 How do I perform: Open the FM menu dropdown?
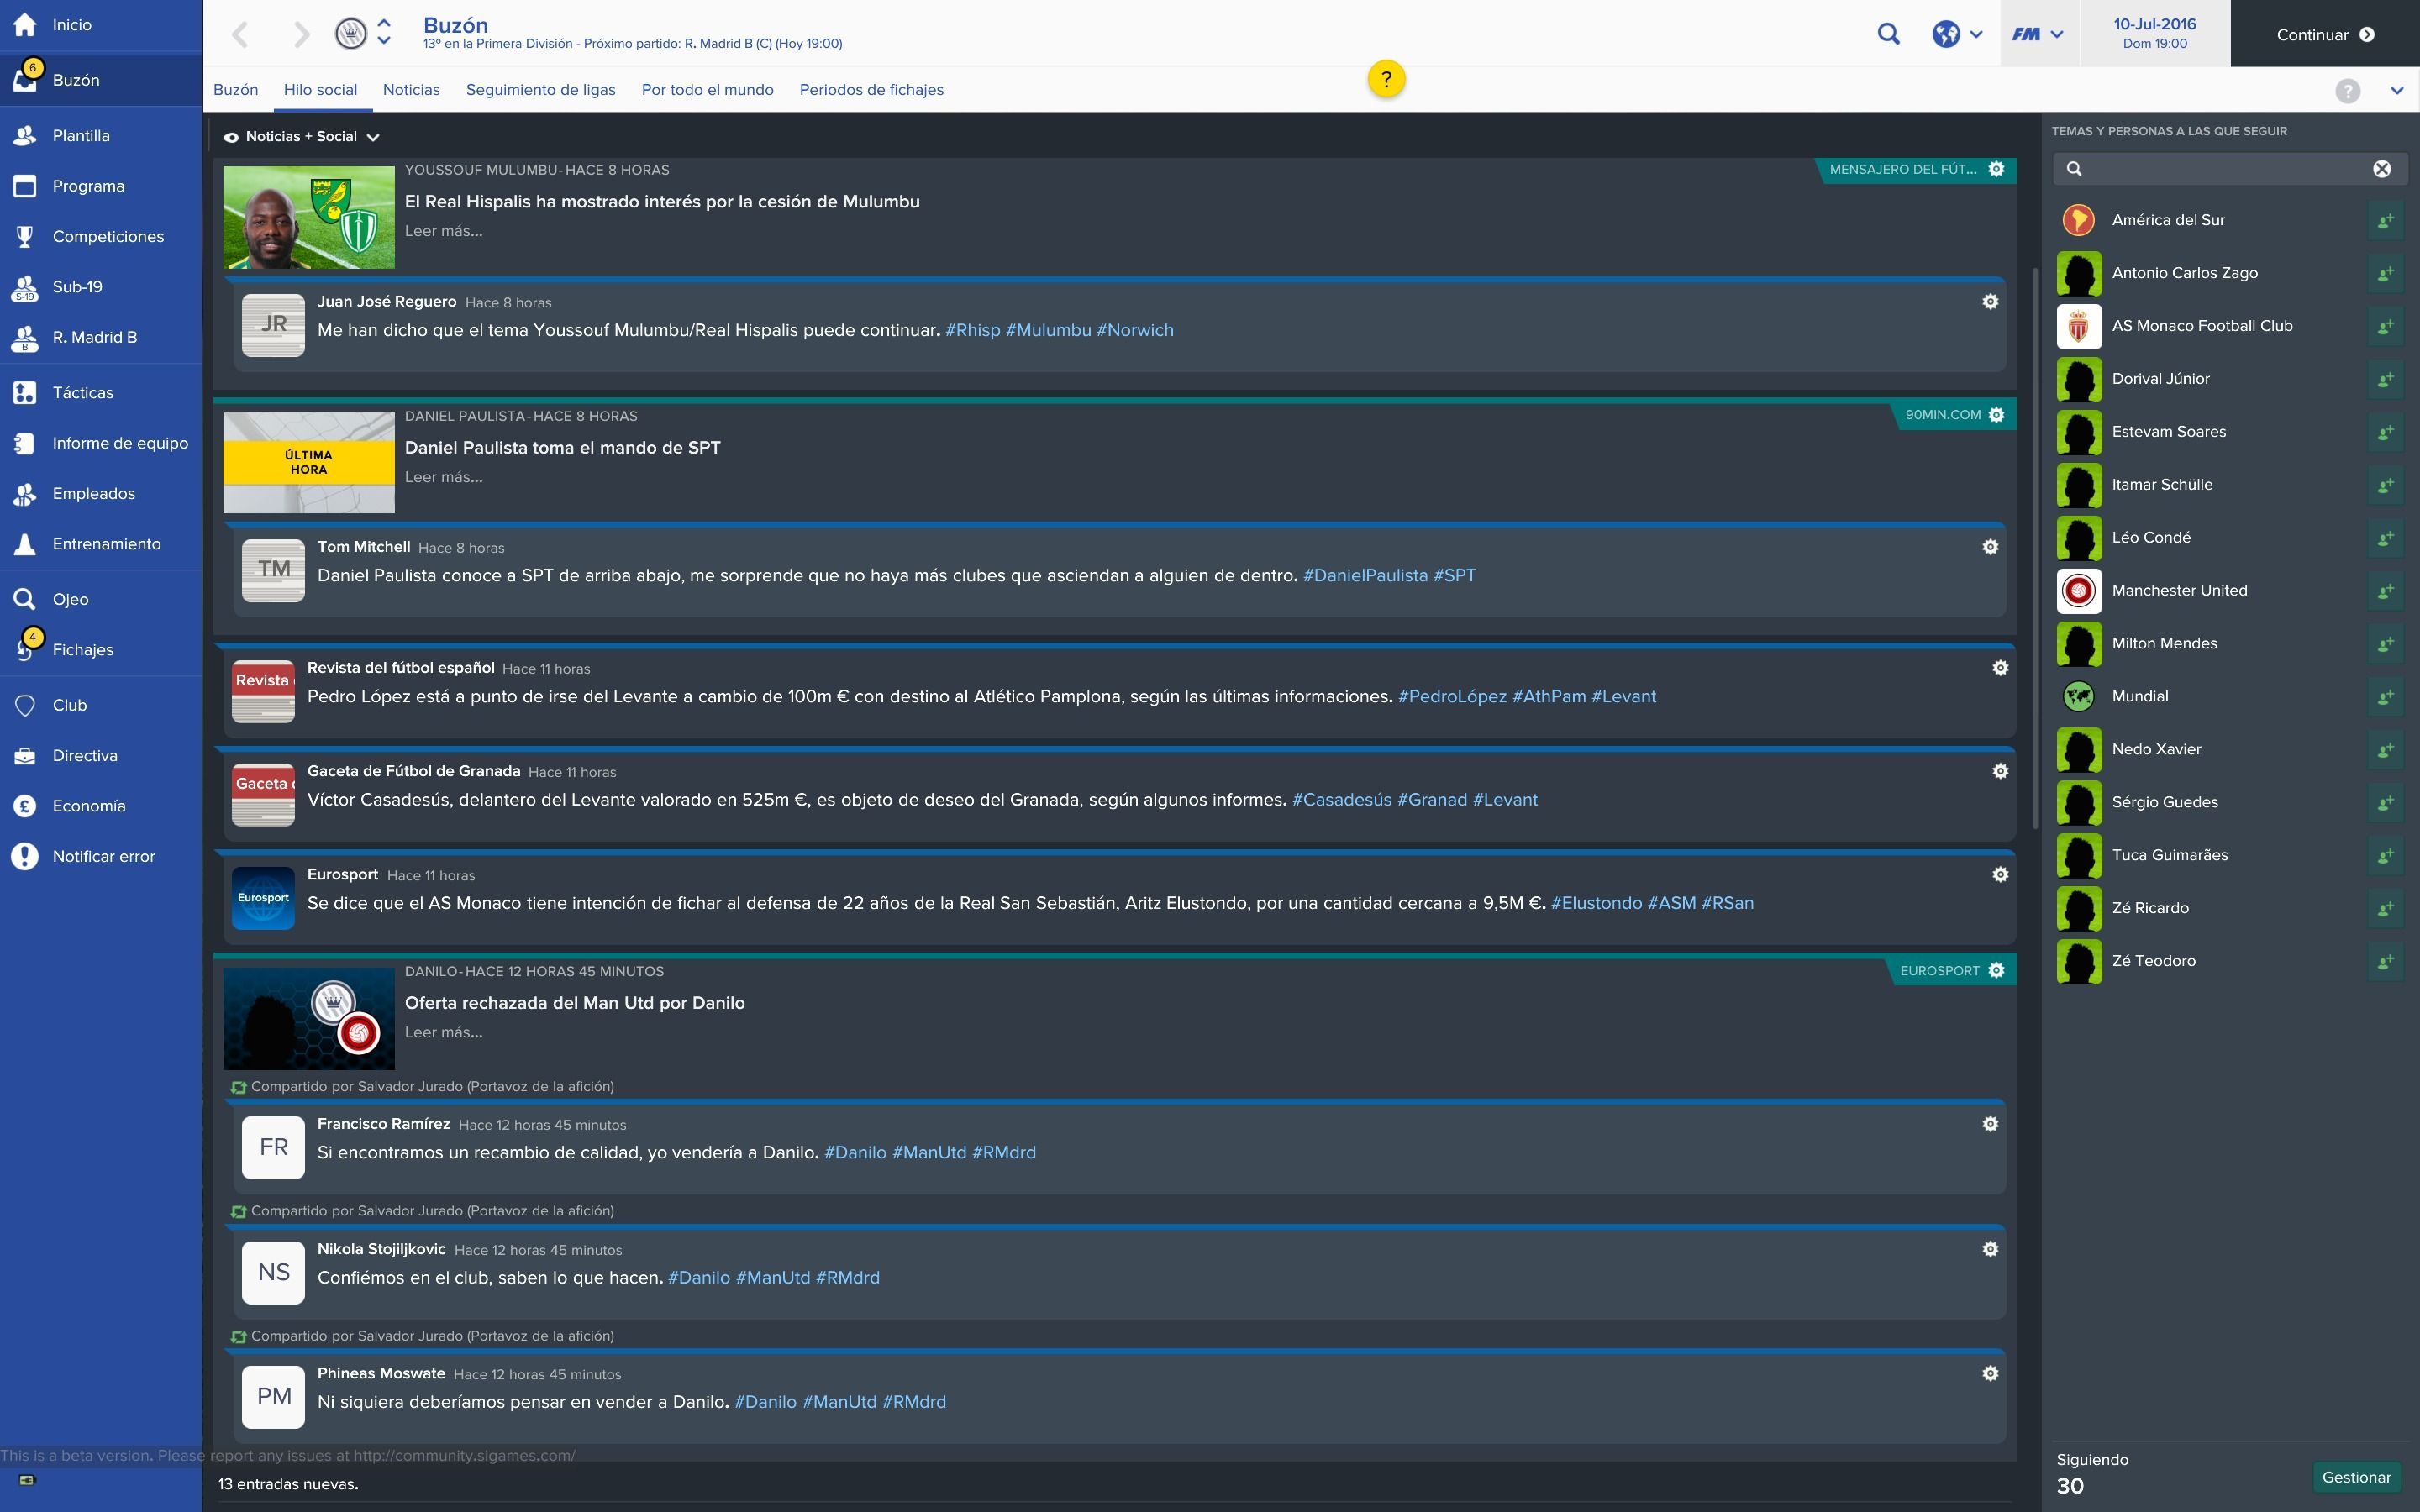[x=2038, y=34]
